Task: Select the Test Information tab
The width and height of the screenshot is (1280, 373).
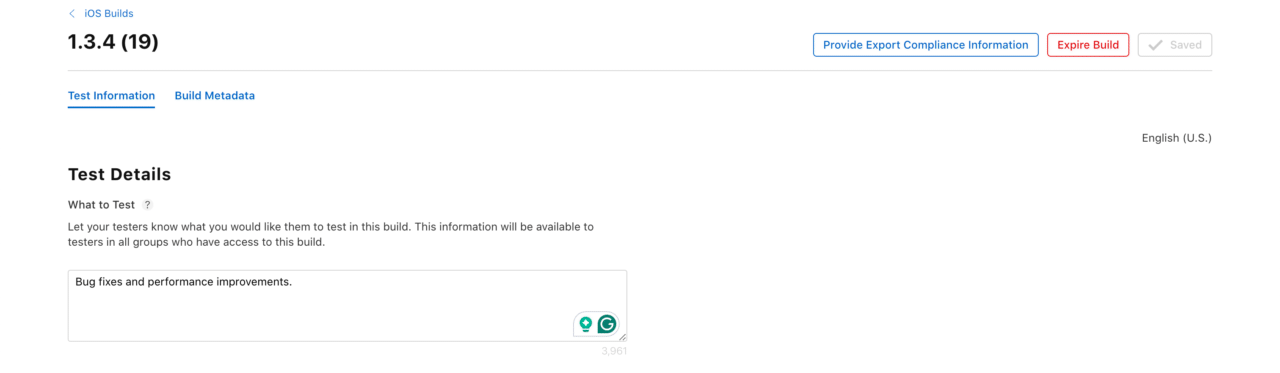Action: [111, 96]
